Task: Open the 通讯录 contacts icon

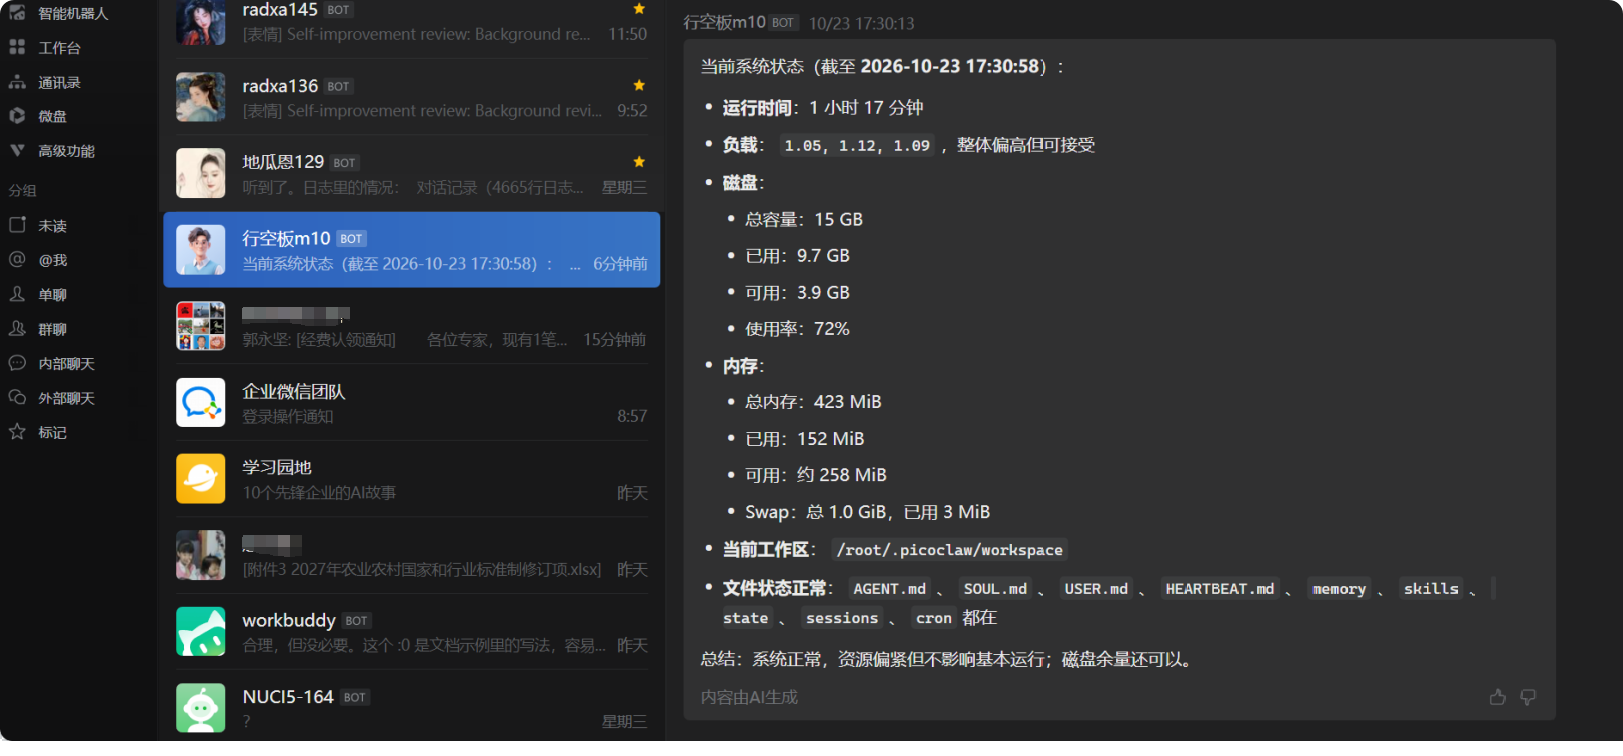Action: pyautogui.click(x=17, y=82)
